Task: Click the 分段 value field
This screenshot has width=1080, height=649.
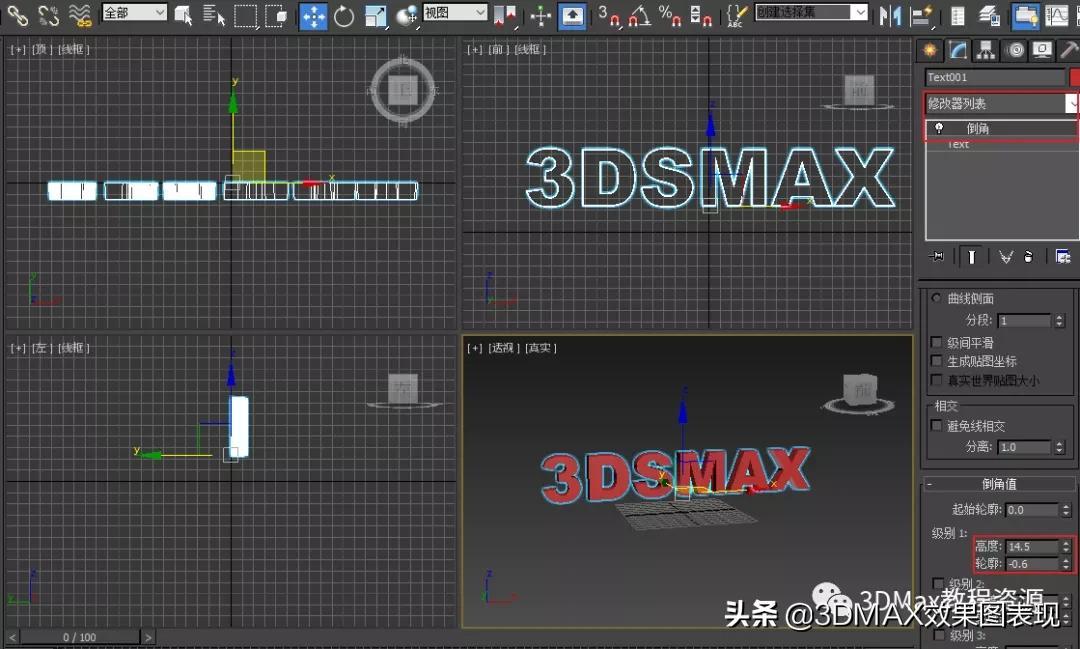Action: click(x=1025, y=320)
